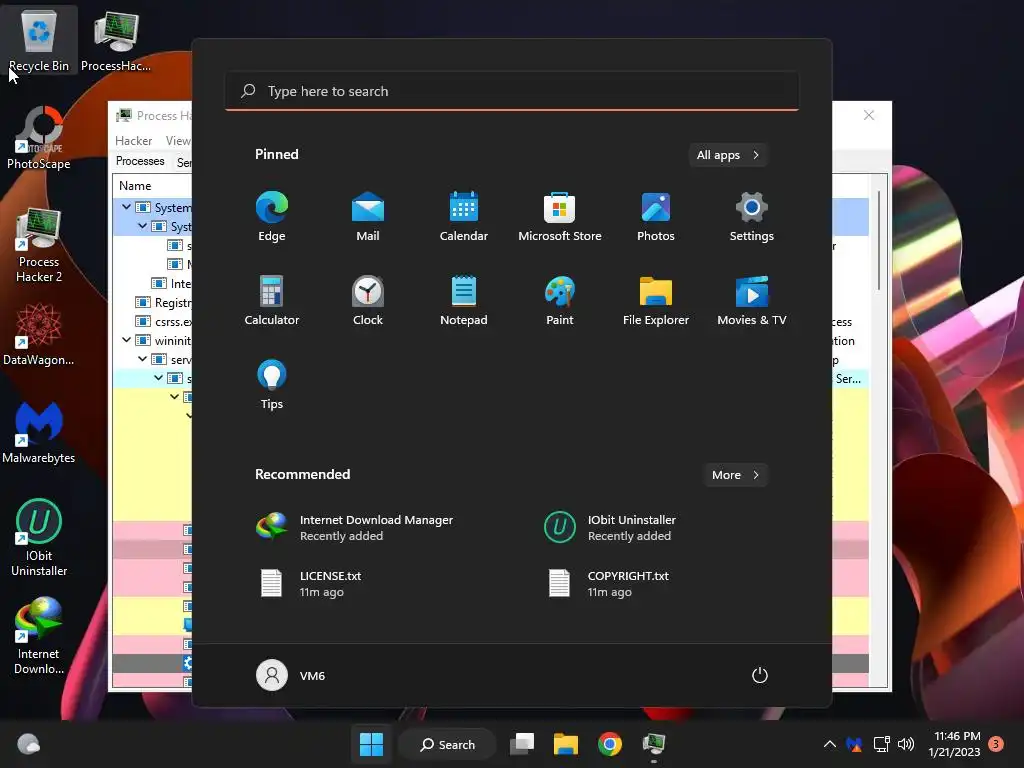
Task: Open the Calendar app
Action: pyautogui.click(x=464, y=217)
